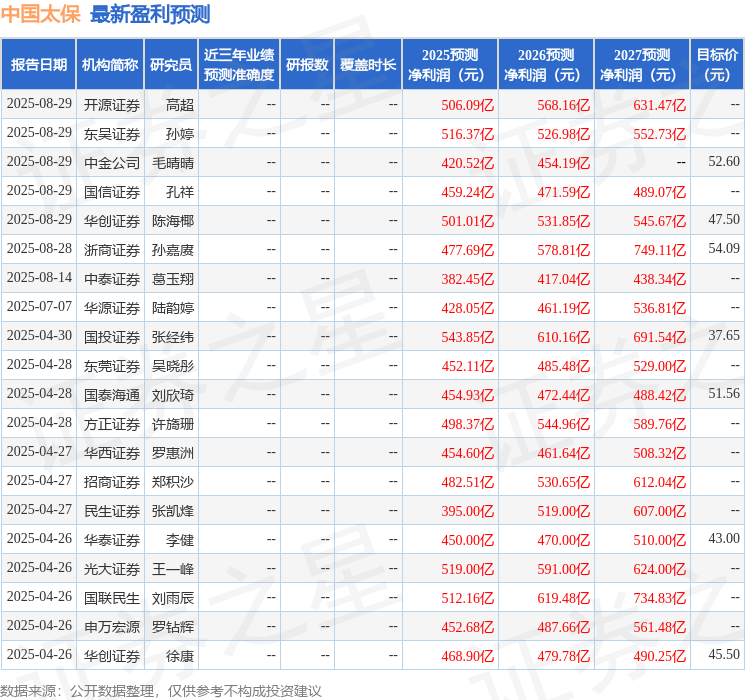Click the 中金公司 target price 52.60
This screenshot has height=700, width=745.
pyautogui.click(x=724, y=162)
